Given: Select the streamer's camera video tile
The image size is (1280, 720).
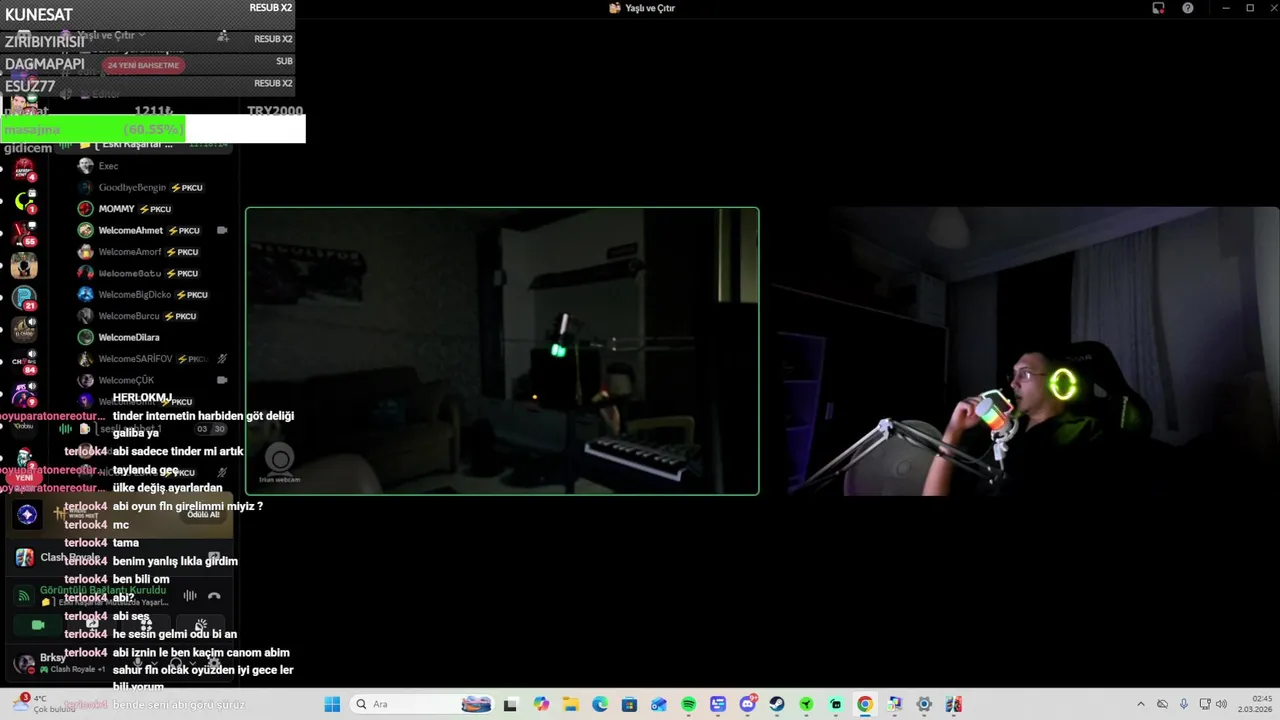Looking at the screenshot, I should [1023, 351].
